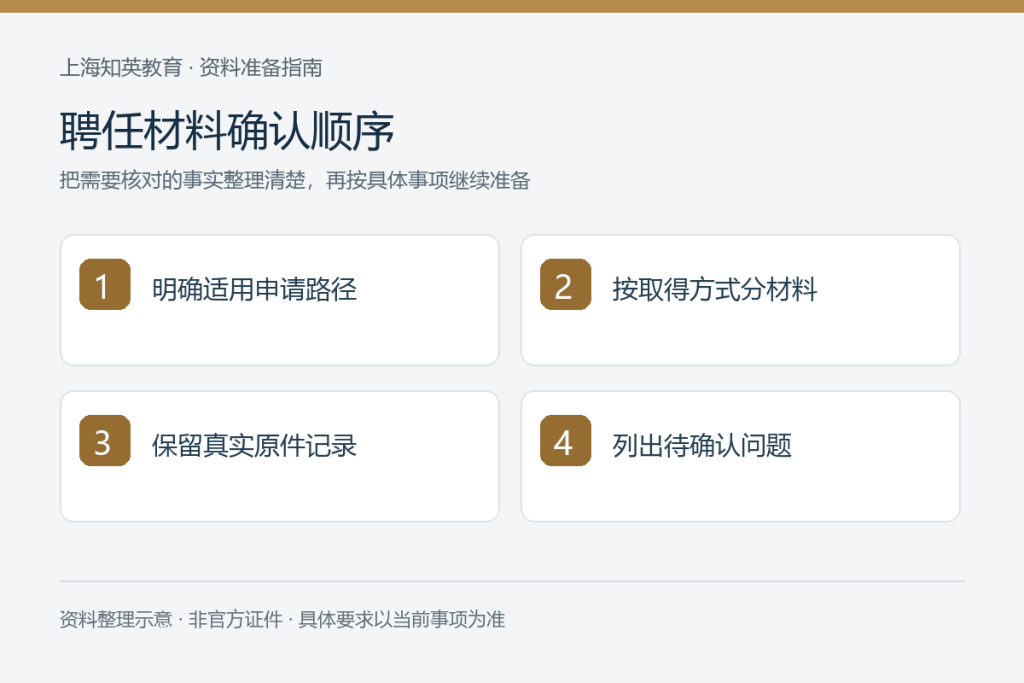Click the header 上海知英教育 · 资料准备指南
Image resolution: width=1024 pixels, height=683 pixels.
(191, 67)
